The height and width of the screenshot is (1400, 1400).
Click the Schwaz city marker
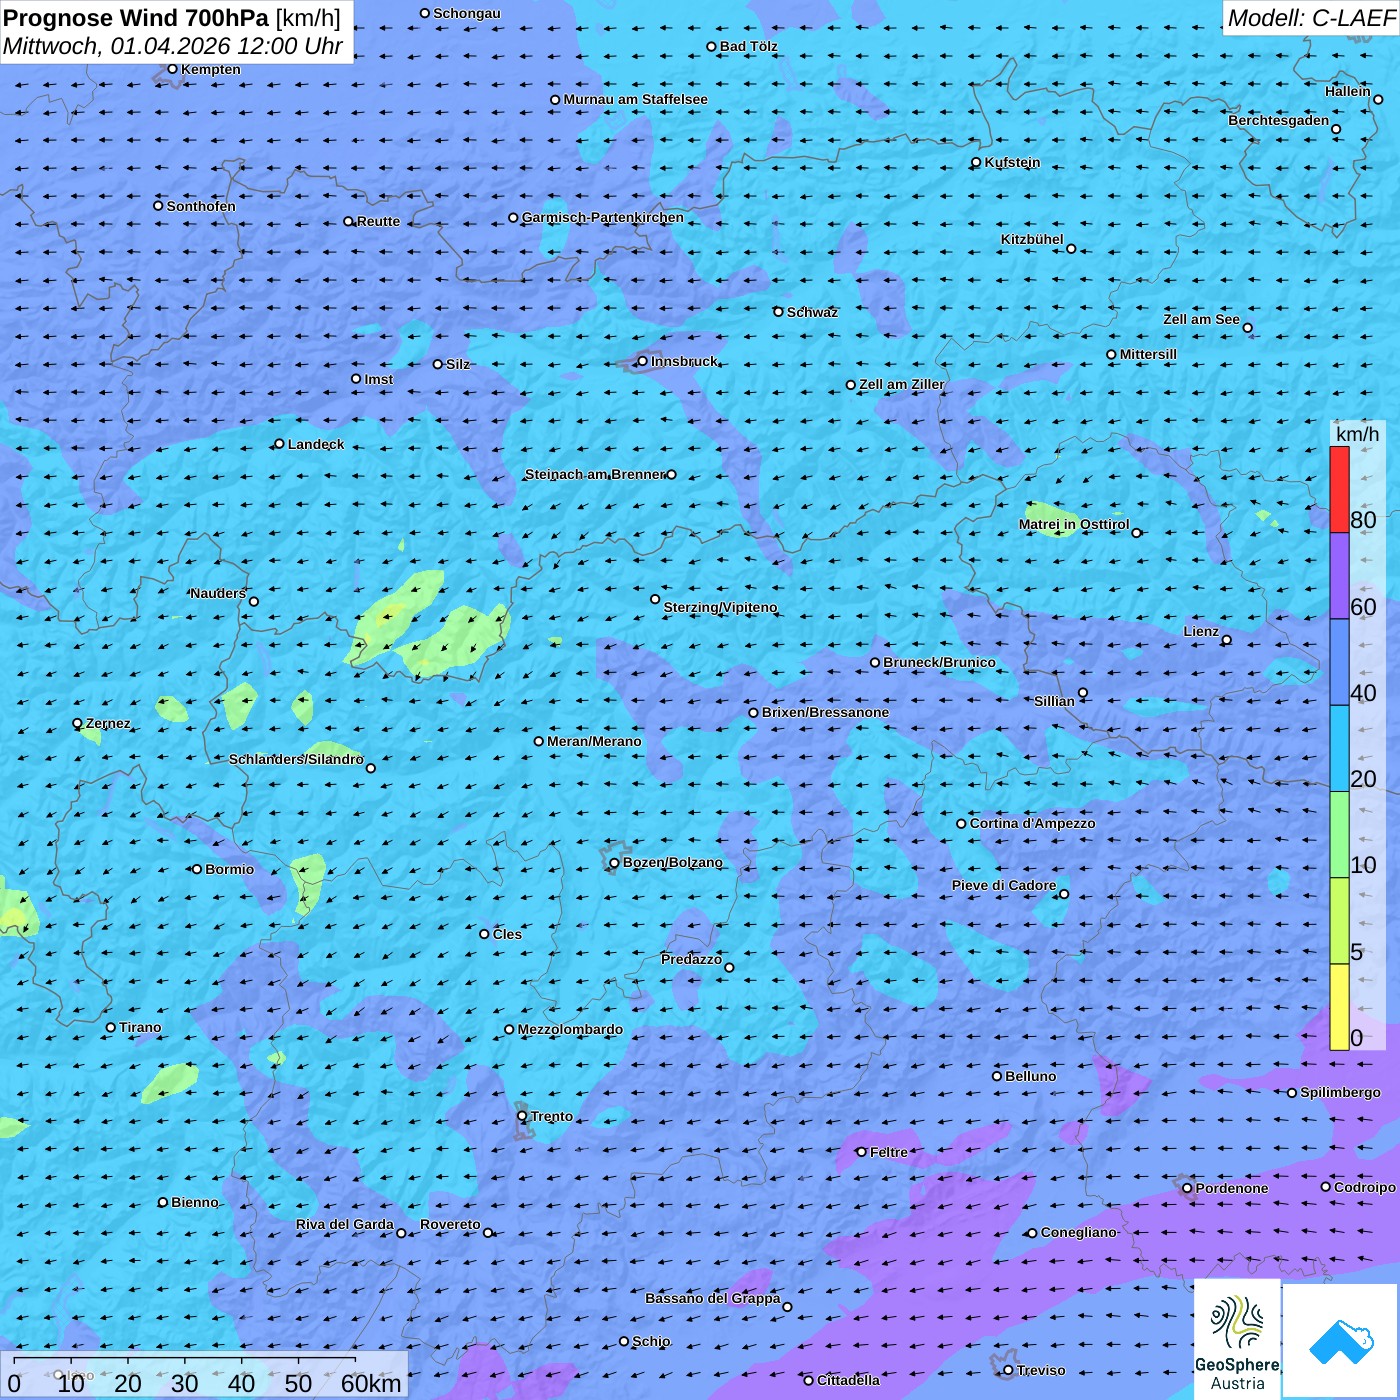point(778,312)
